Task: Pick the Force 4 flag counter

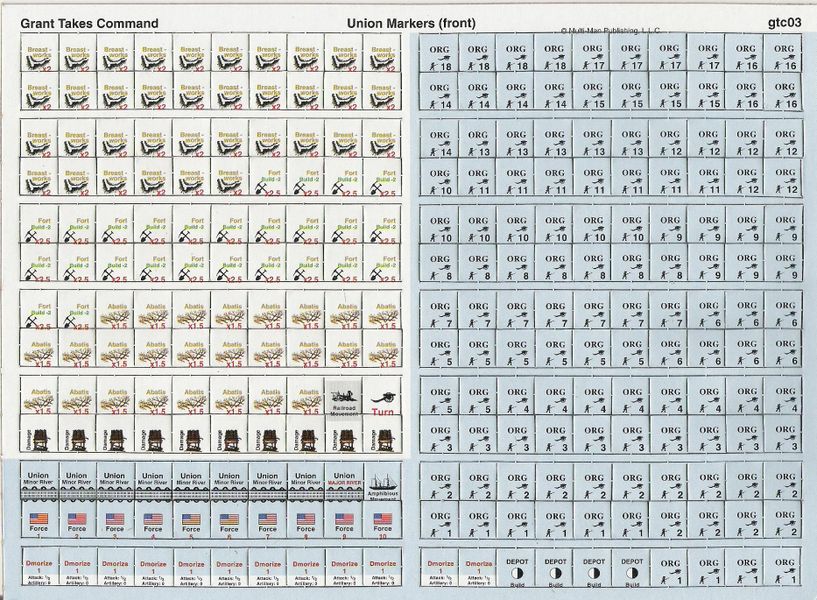Action: click(153, 520)
